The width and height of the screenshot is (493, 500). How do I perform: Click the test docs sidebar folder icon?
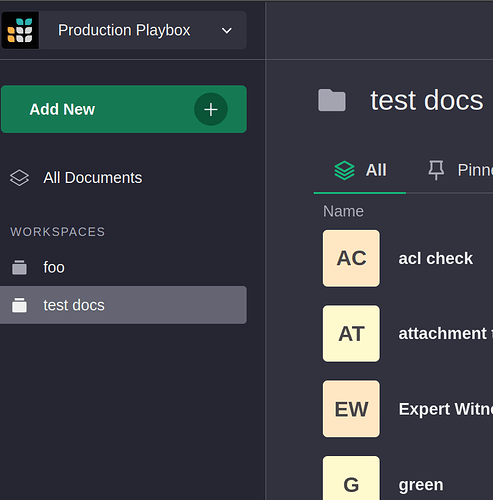(x=19, y=305)
